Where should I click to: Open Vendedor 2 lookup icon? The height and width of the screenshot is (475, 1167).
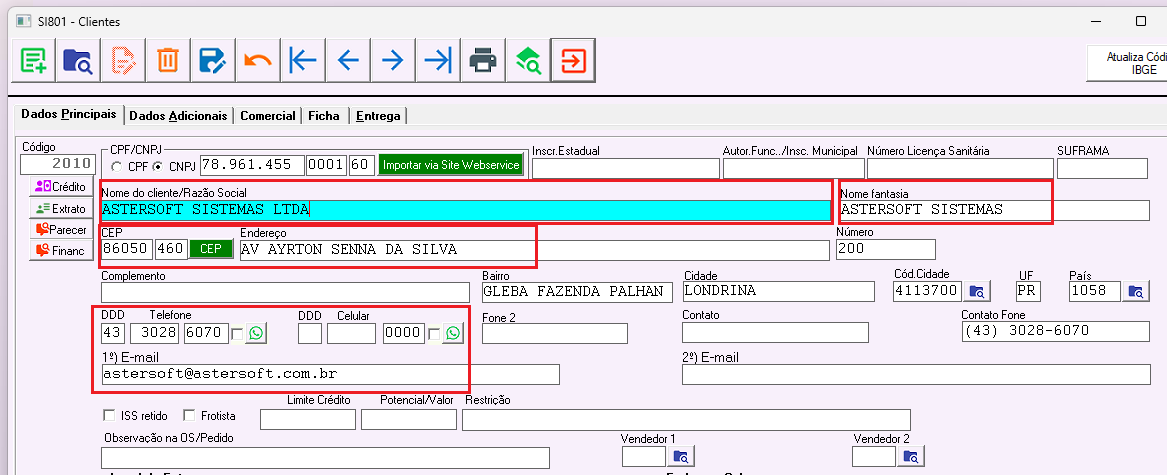tap(912, 456)
